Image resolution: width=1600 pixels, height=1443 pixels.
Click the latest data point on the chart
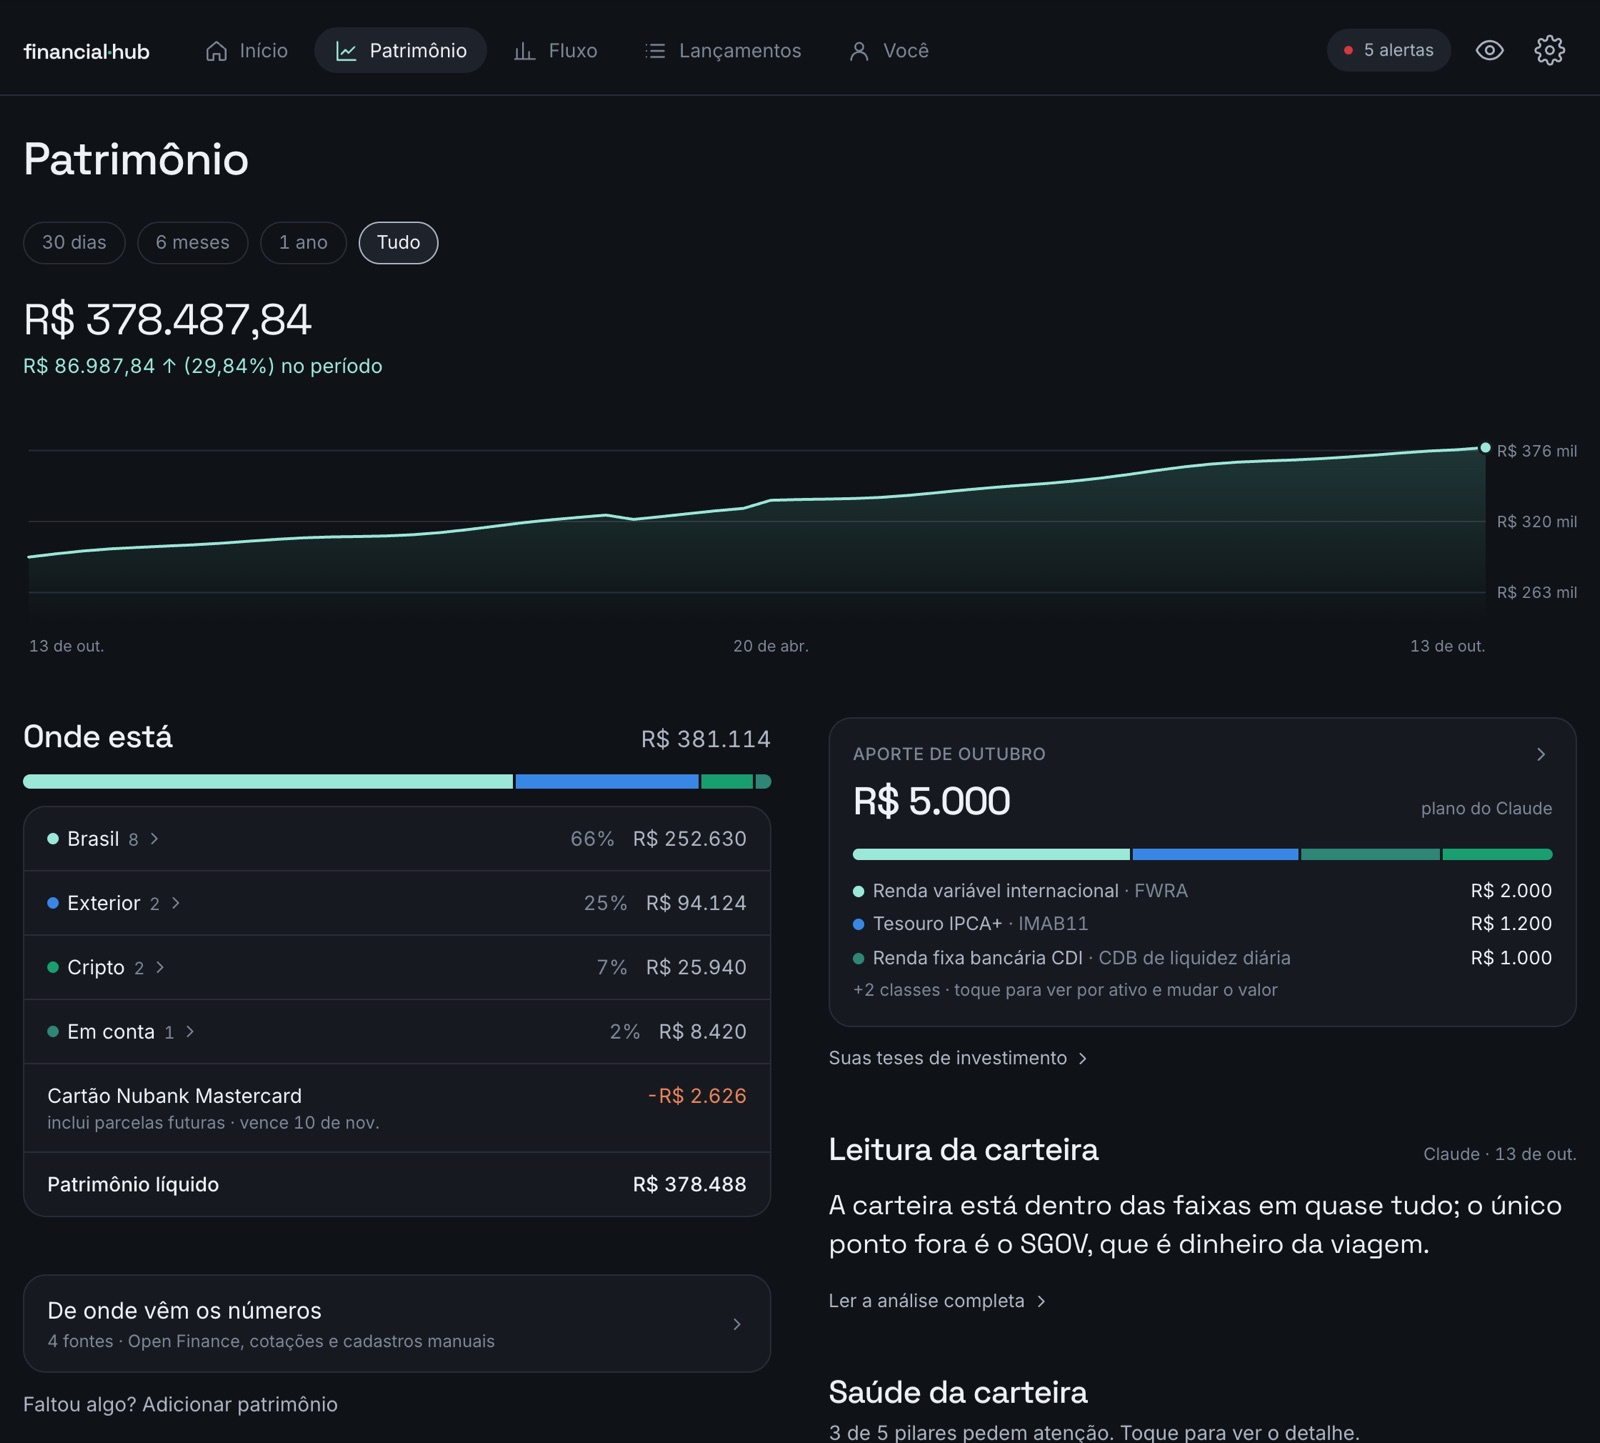coord(1485,448)
